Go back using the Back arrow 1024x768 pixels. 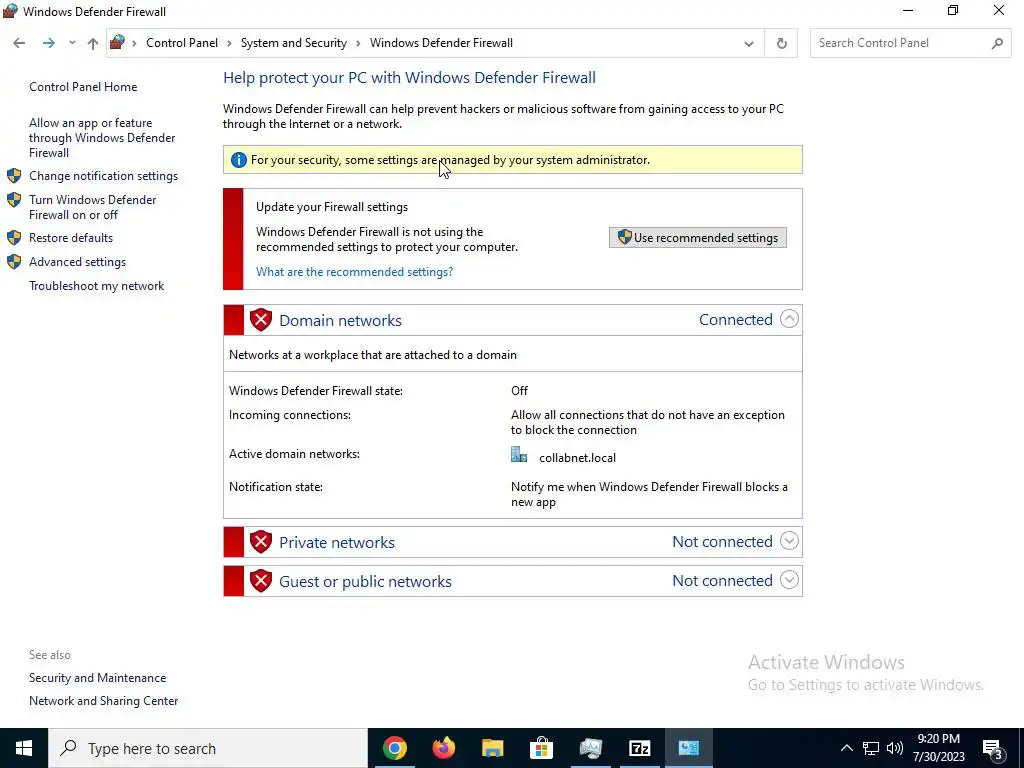(19, 43)
